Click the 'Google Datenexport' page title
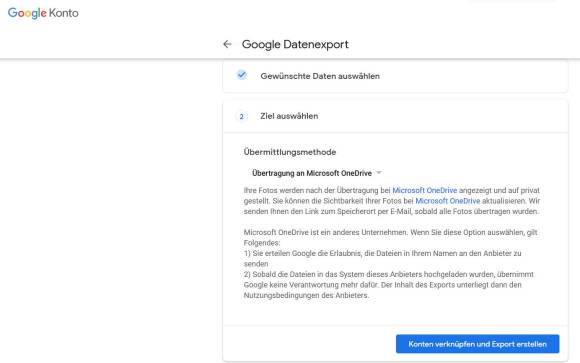Screen dimensions: 580x363 (x=295, y=44)
